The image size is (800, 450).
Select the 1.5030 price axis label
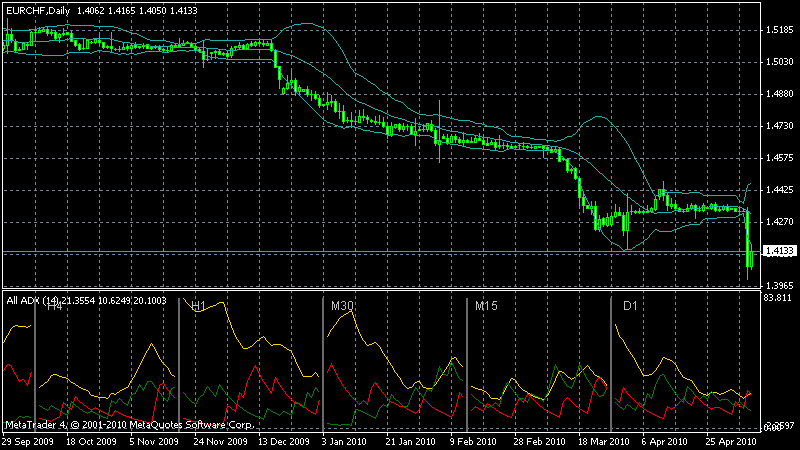(780, 62)
